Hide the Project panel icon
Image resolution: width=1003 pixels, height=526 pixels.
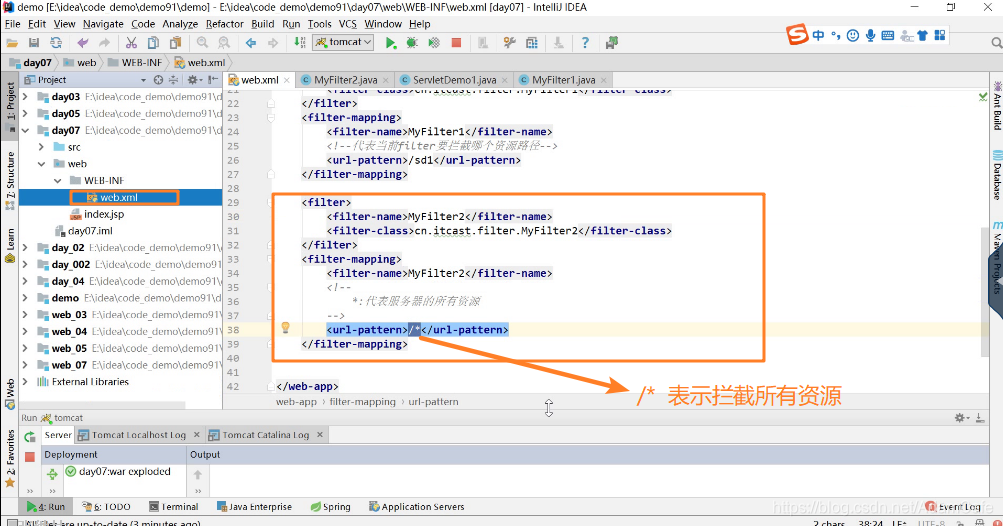pos(213,80)
